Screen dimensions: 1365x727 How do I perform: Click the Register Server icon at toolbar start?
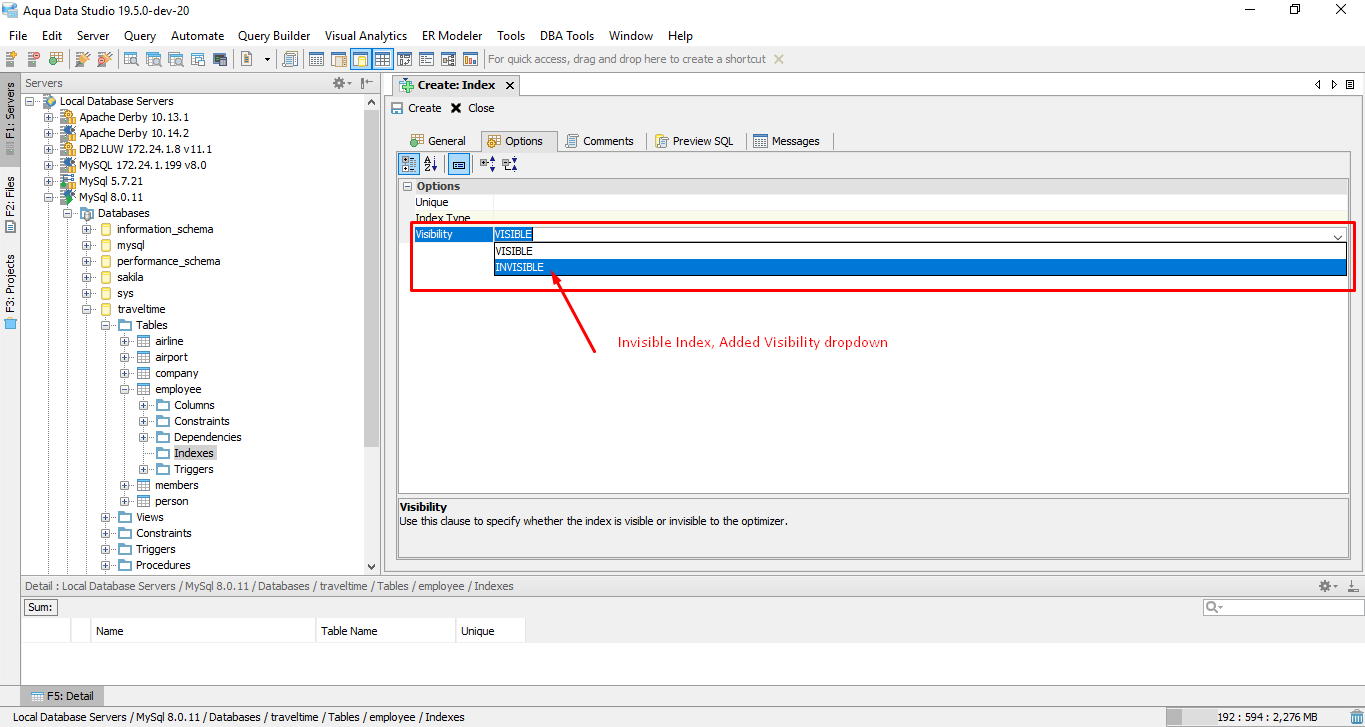[12, 59]
